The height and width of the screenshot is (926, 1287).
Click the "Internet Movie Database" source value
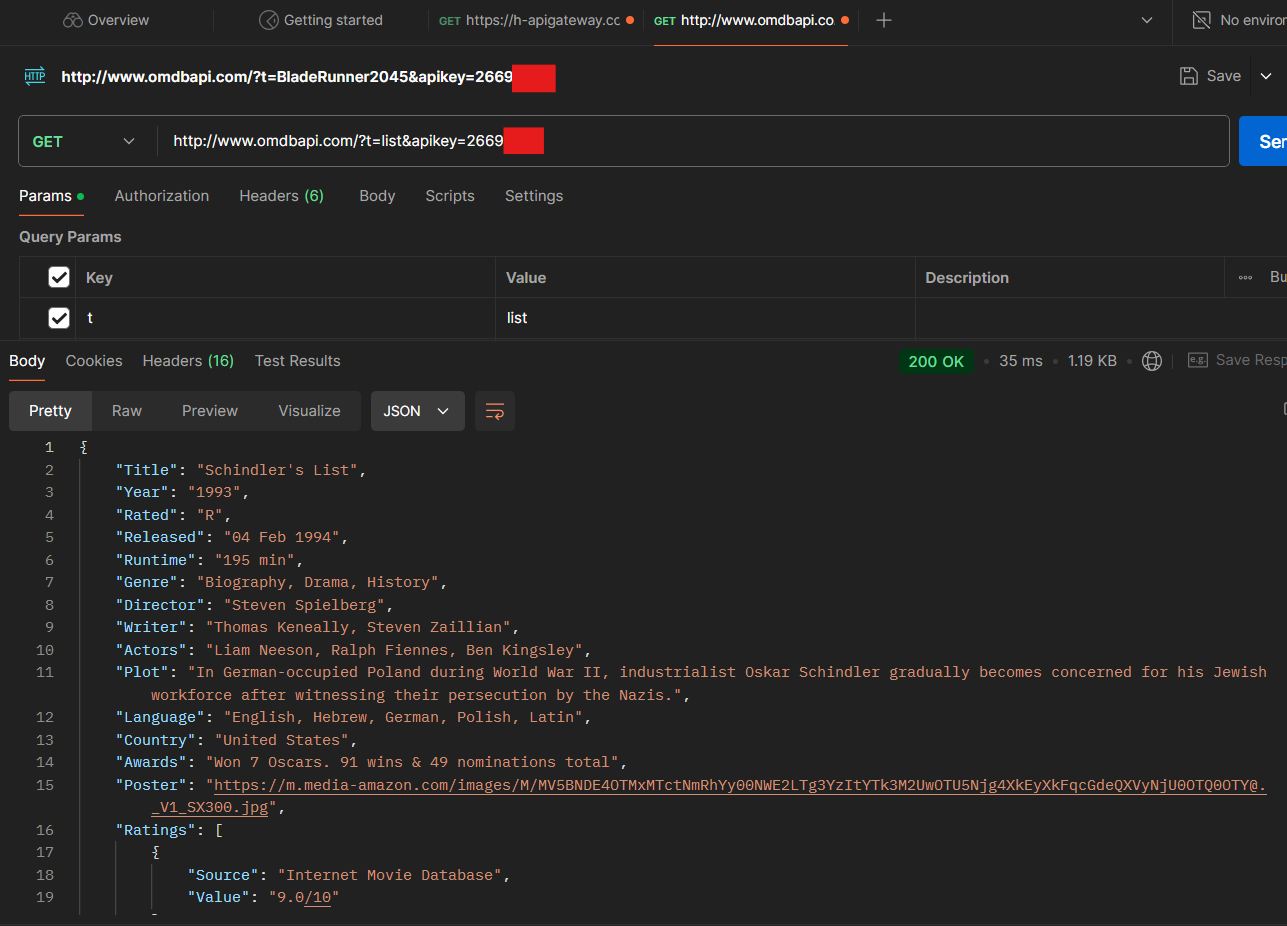(x=391, y=875)
